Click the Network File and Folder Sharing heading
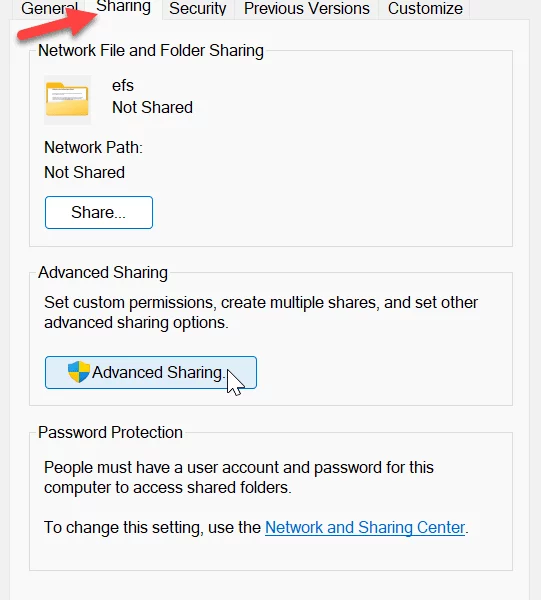Viewport: 541px width, 600px height. point(151,51)
